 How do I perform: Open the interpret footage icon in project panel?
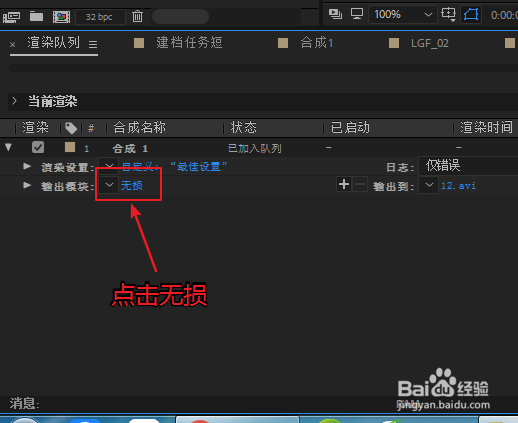coord(11,17)
